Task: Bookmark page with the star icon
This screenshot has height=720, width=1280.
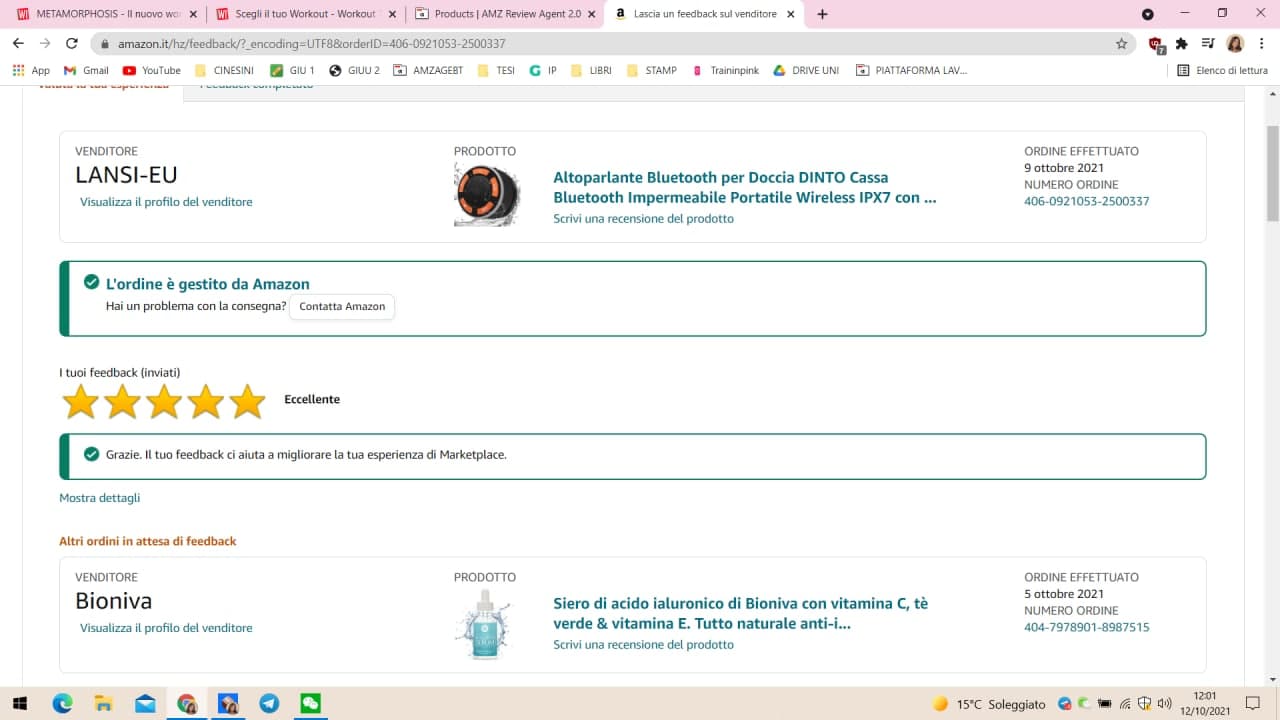Action: click(1121, 44)
